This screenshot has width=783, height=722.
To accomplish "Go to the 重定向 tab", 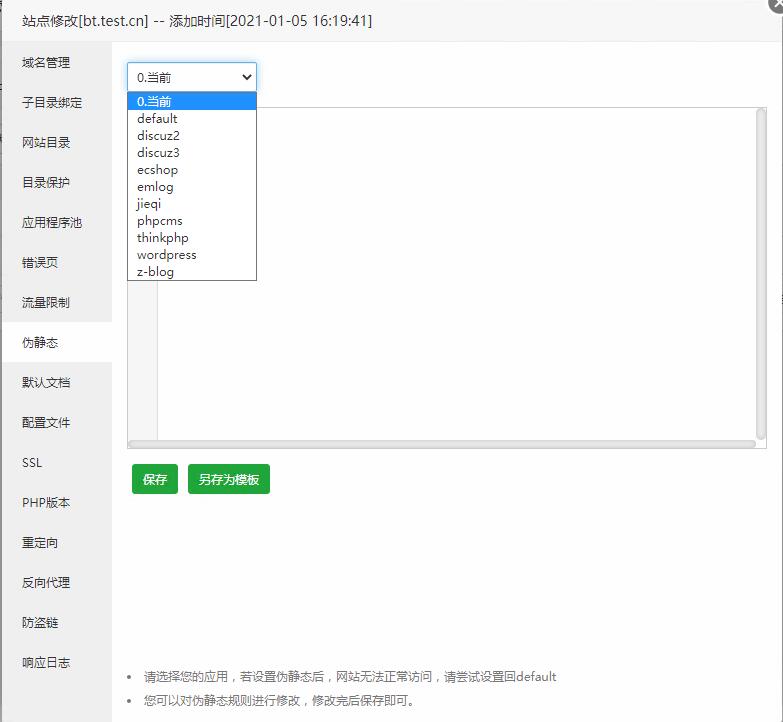I will 57,542.
